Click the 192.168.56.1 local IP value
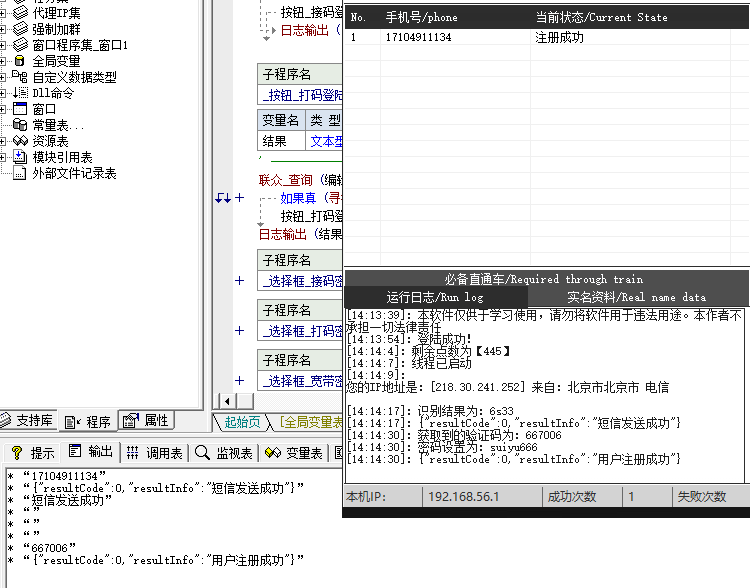The image size is (750, 588). [x=463, y=497]
